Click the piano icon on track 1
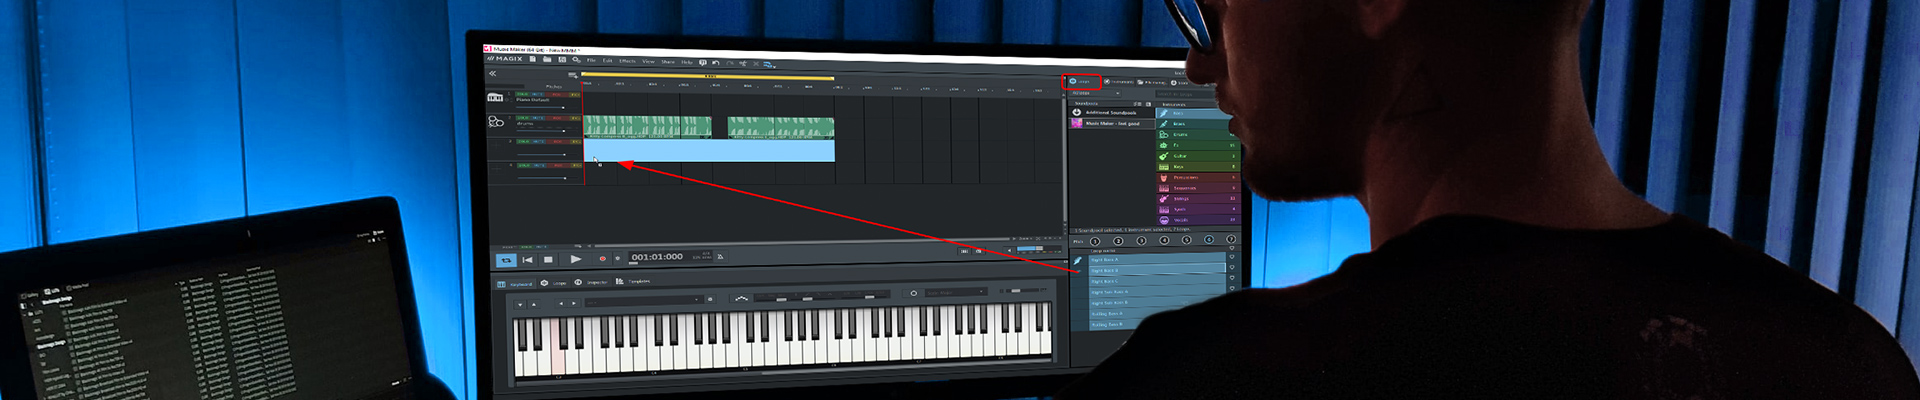 pyautogui.click(x=495, y=97)
